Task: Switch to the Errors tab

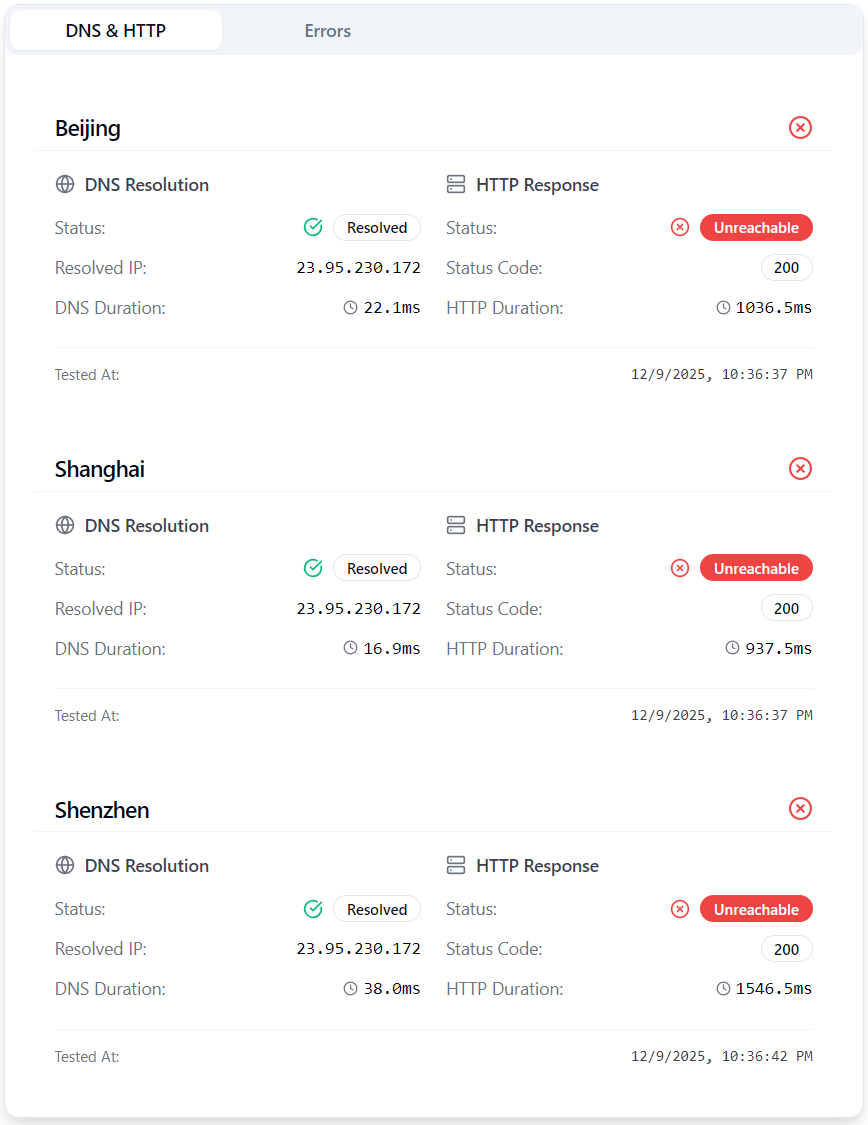Action: (327, 31)
